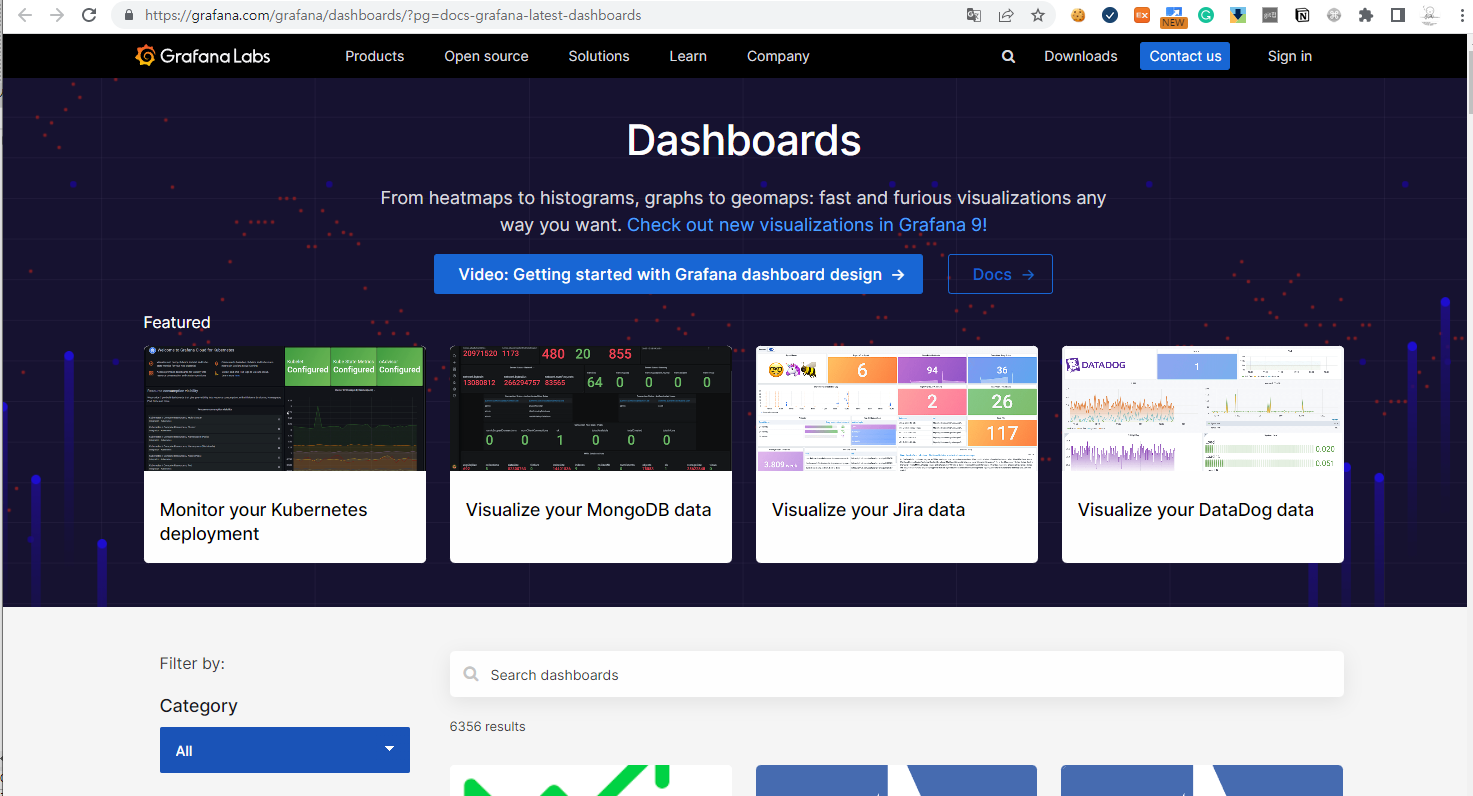Focus the Search dashboards field
This screenshot has height=796, width=1473.
click(x=897, y=675)
